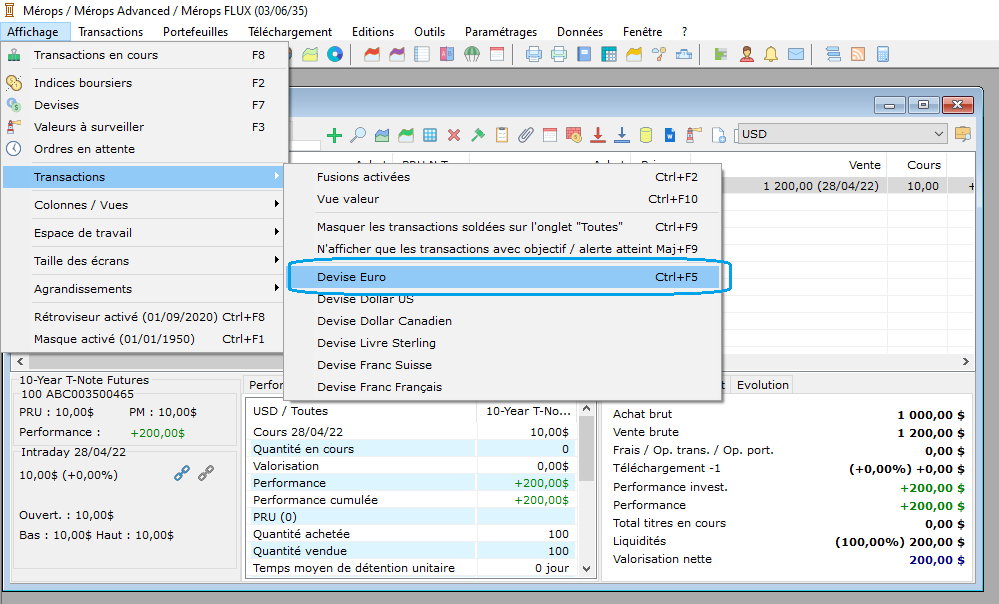Click the Cours column header

pyautogui.click(x=917, y=165)
